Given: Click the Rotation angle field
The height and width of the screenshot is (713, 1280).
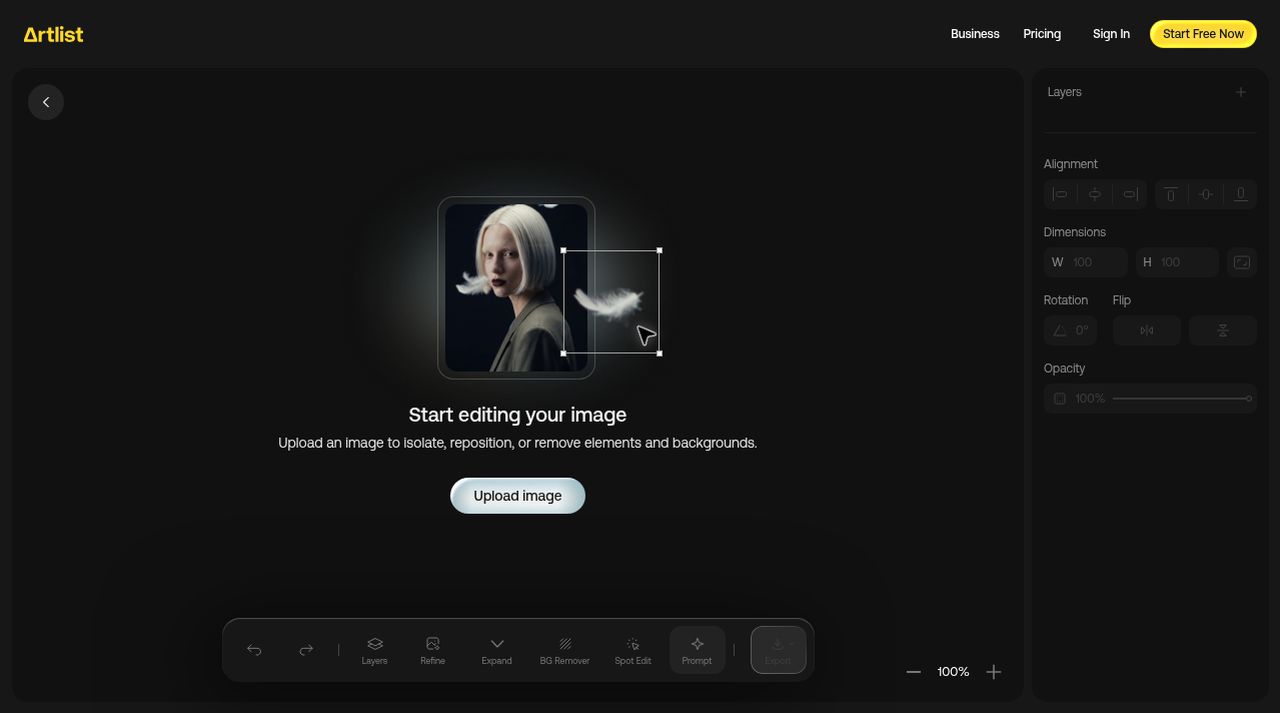Looking at the screenshot, I should point(1070,330).
